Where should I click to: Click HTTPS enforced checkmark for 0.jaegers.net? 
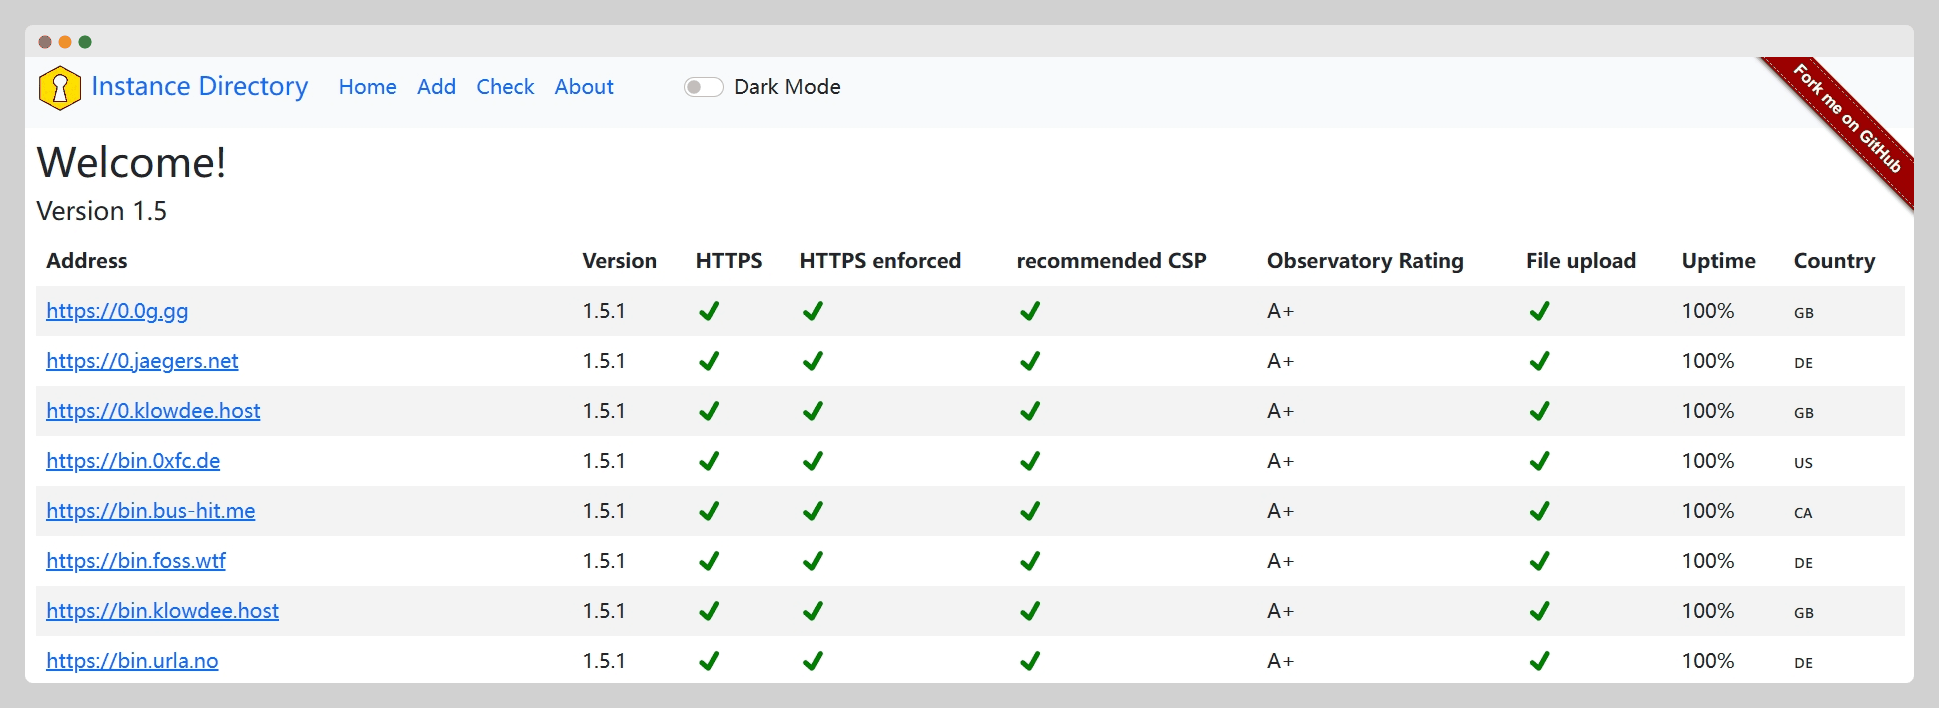pyautogui.click(x=813, y=361)
